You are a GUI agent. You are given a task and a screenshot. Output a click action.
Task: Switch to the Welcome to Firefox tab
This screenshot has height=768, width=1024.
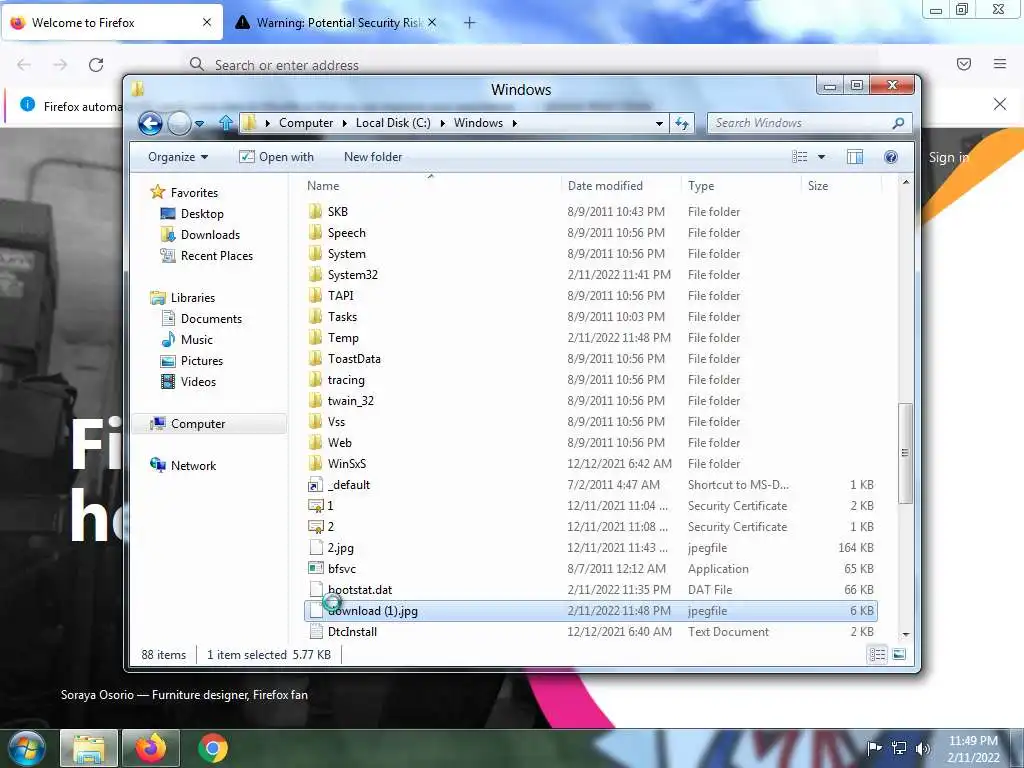112,23
